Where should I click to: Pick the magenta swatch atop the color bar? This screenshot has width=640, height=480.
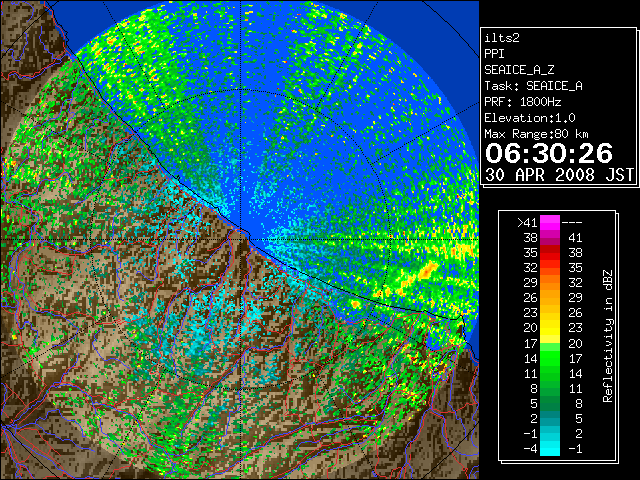(x=550, y=223)
